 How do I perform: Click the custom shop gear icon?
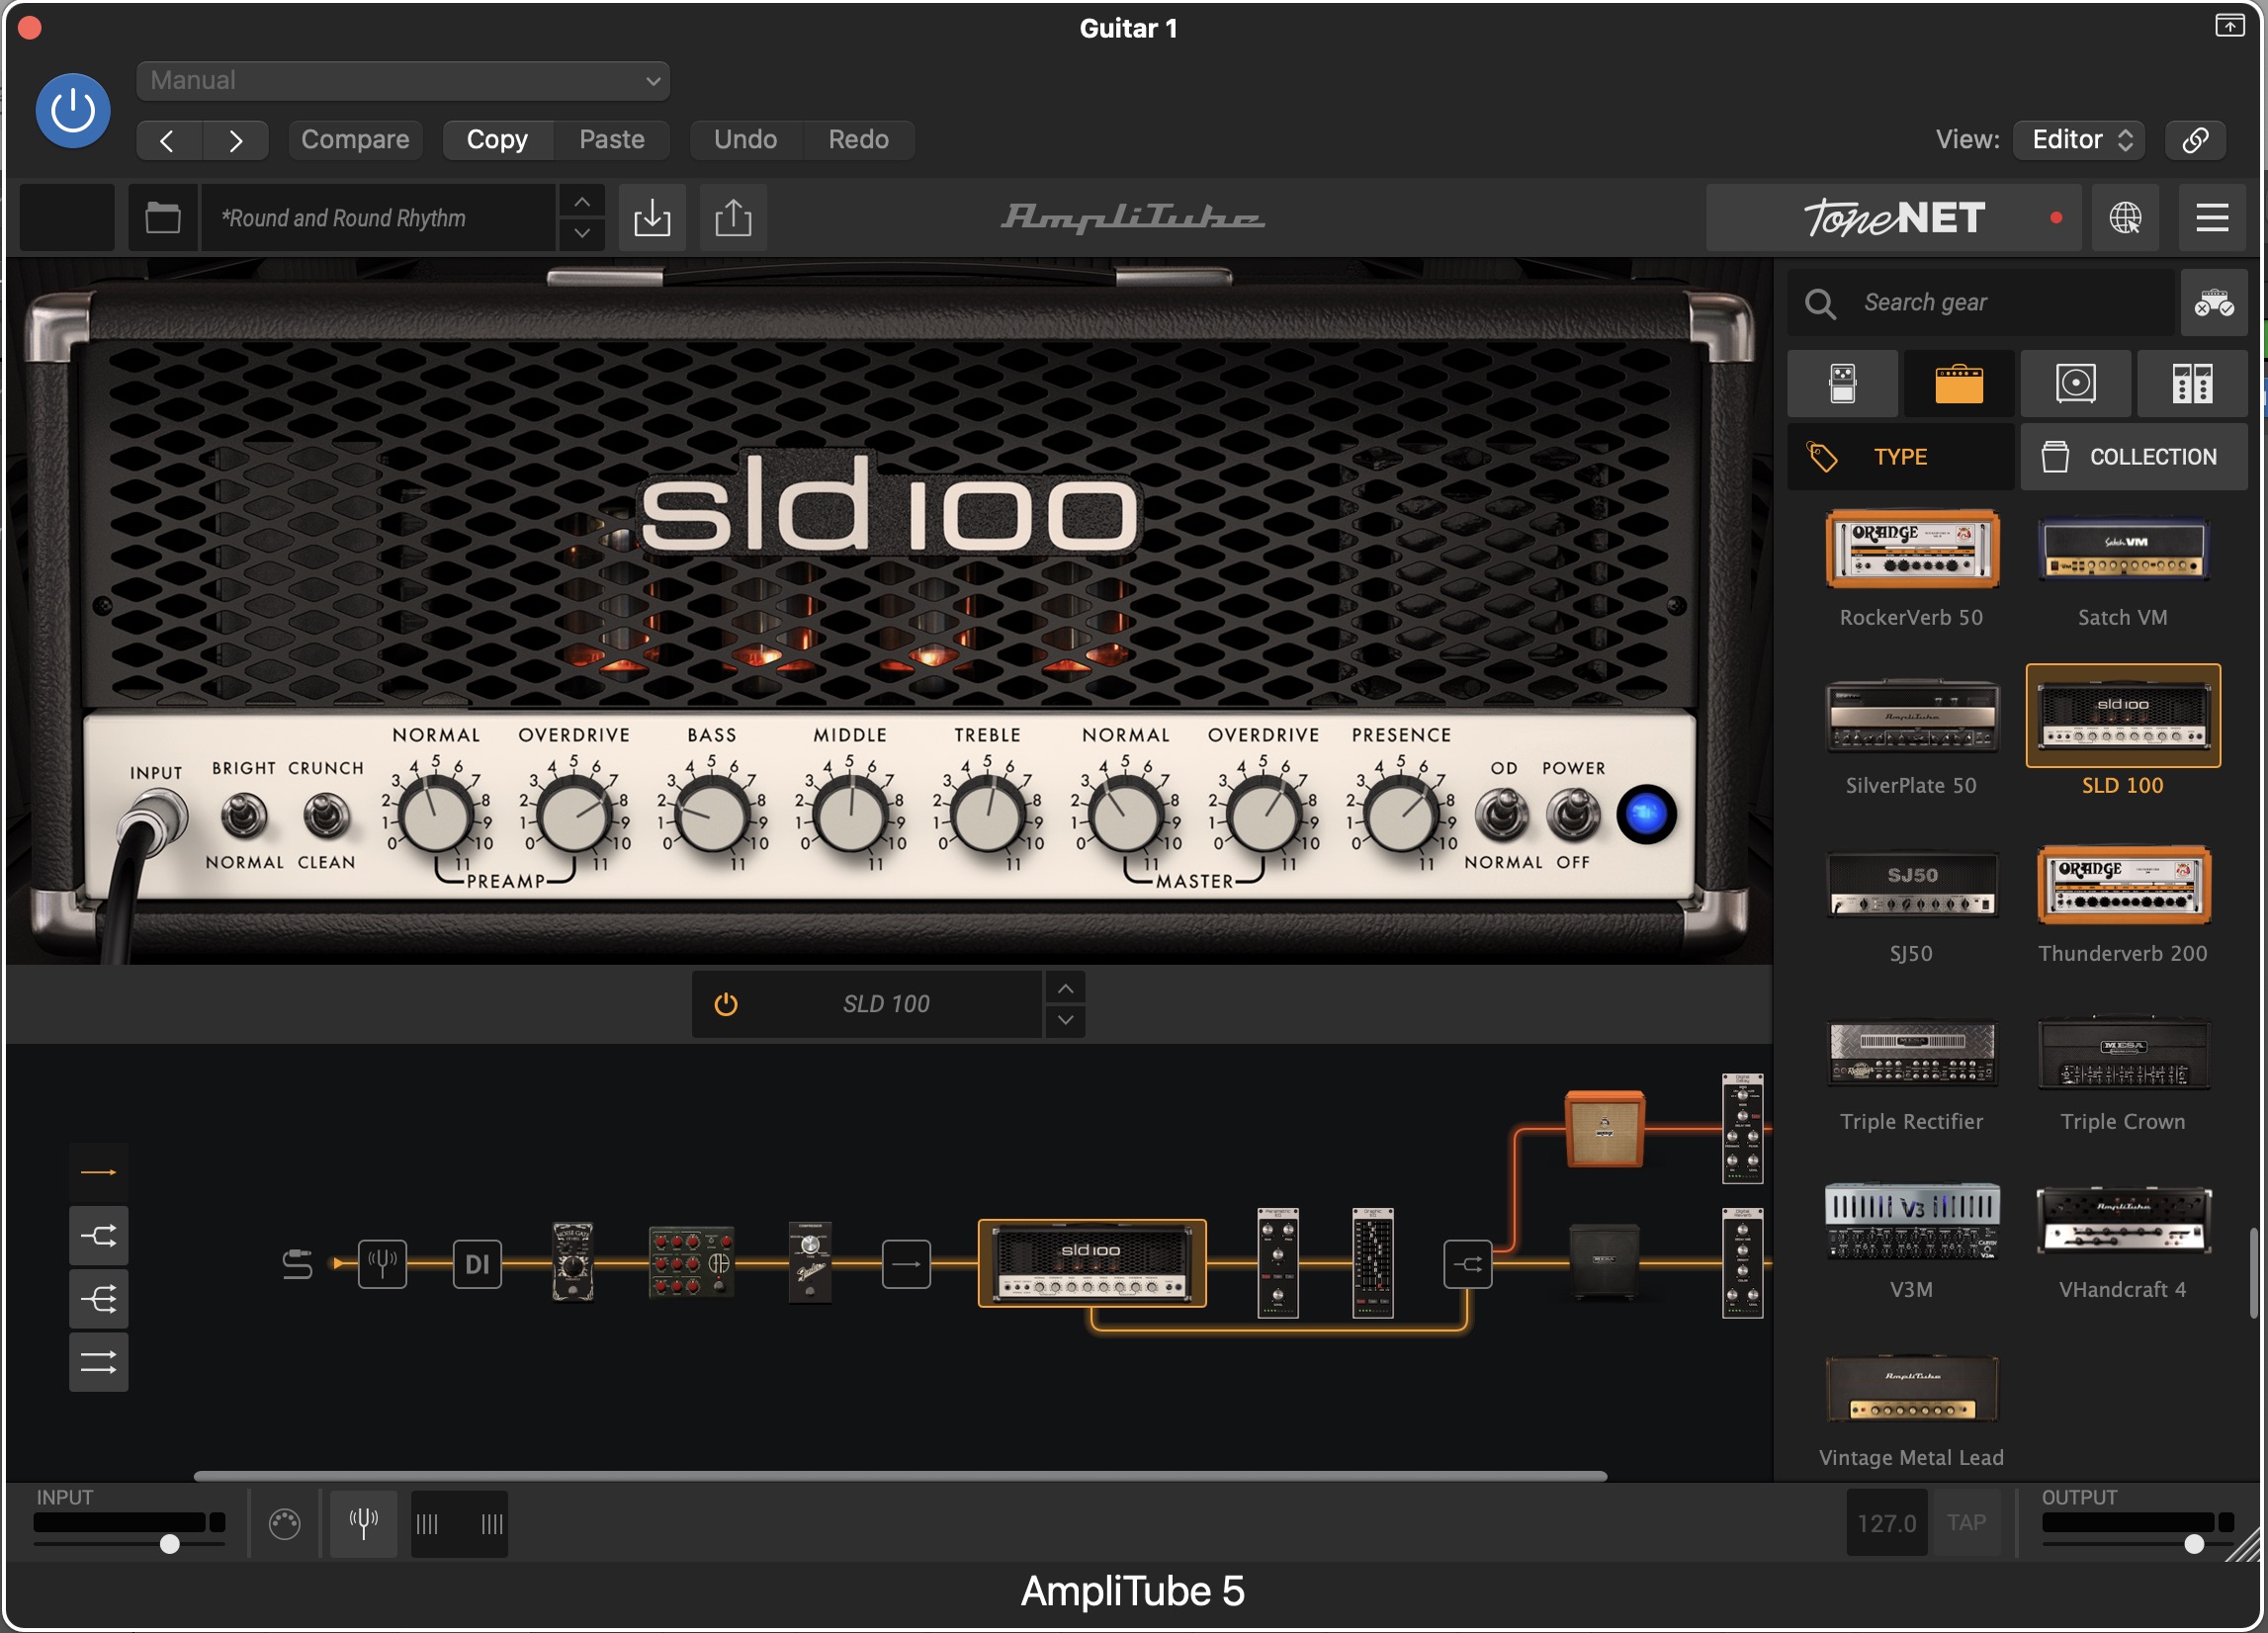tap(2214, 302)
